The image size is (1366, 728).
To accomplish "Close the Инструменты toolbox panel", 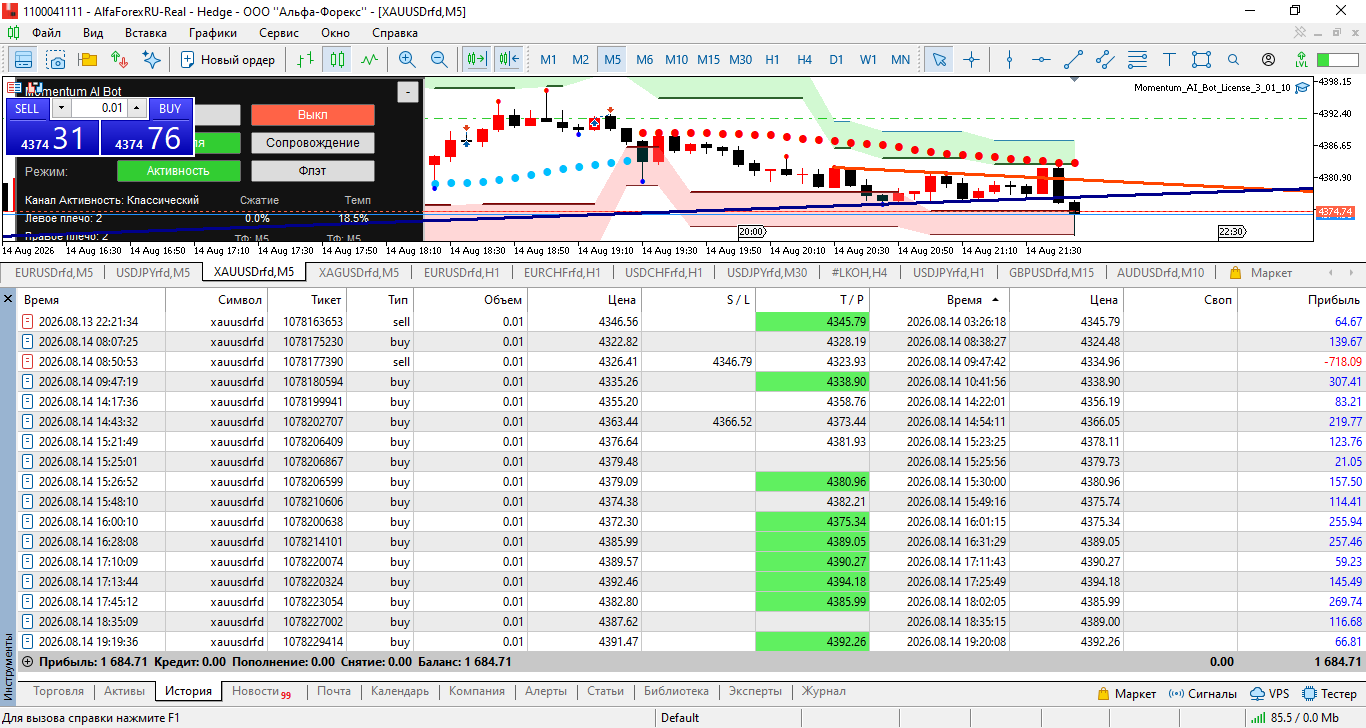I will [9, 299].
